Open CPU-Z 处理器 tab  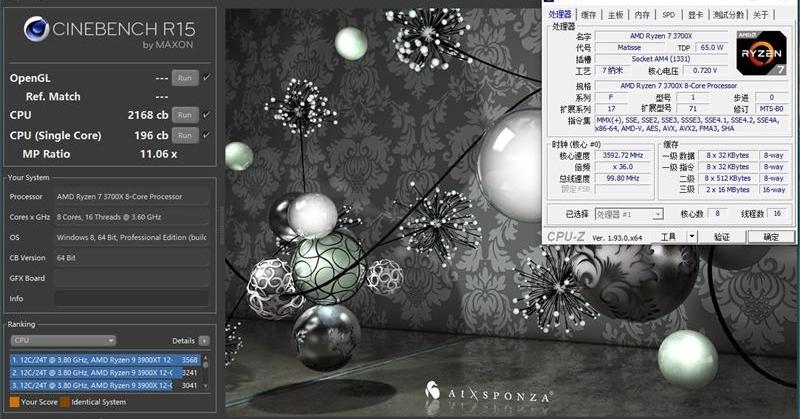(x=560, y=14)
